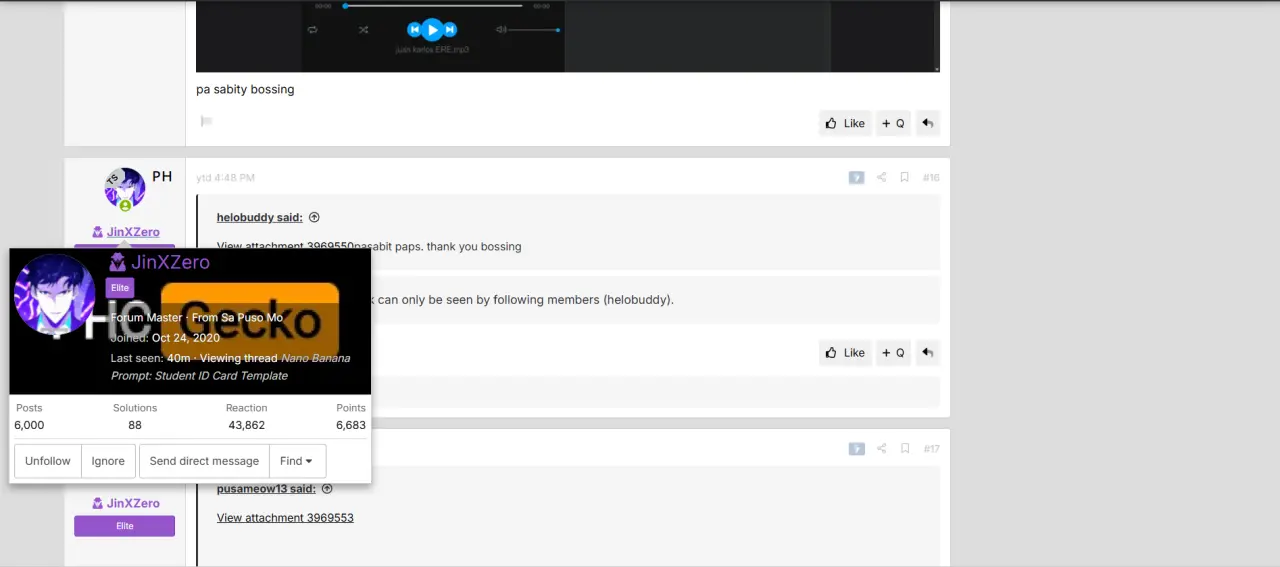Open permalink #17

931,449
